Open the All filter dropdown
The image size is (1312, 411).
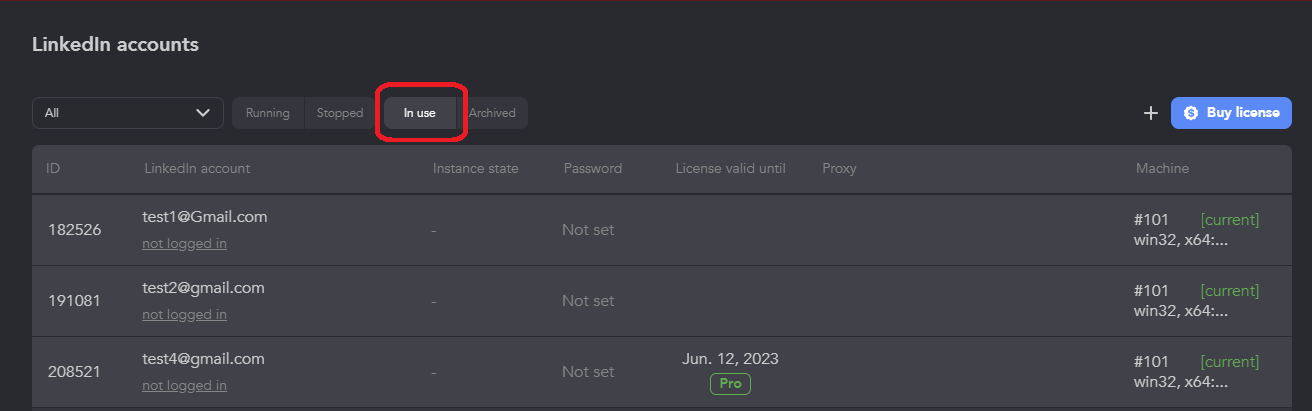(x=128, y=113)
